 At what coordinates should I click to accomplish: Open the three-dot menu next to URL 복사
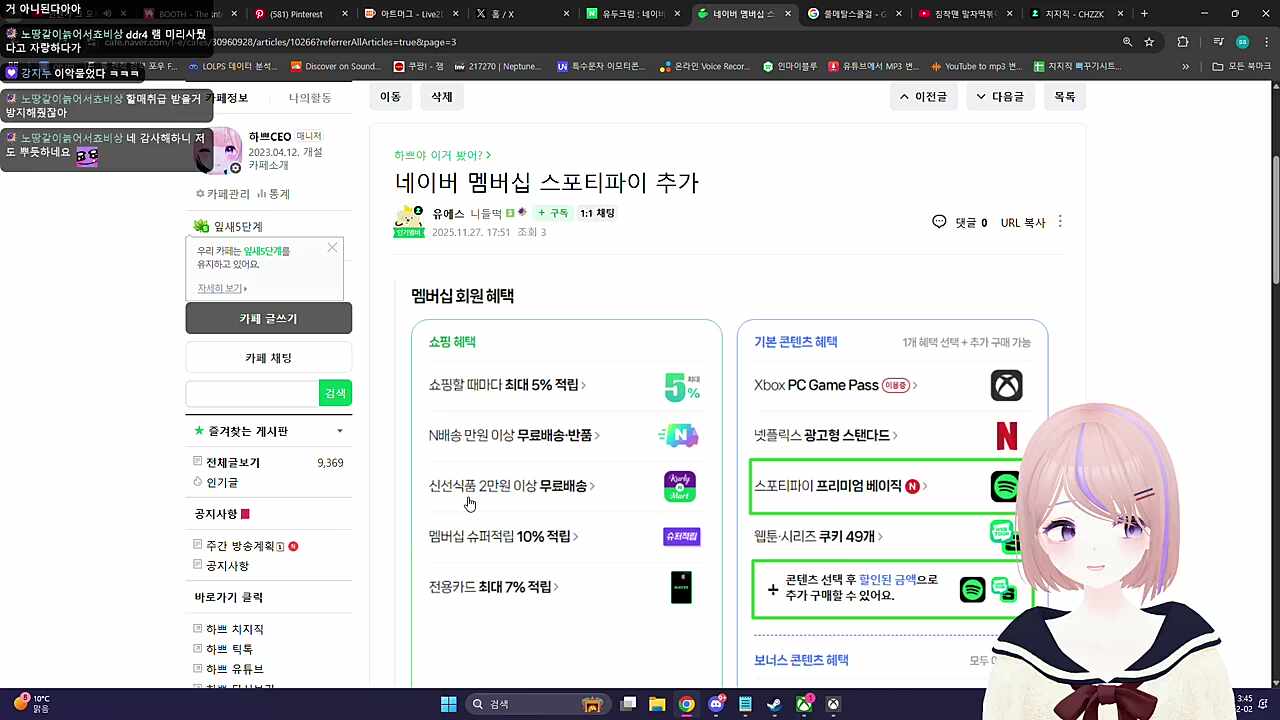point(1060,222)
